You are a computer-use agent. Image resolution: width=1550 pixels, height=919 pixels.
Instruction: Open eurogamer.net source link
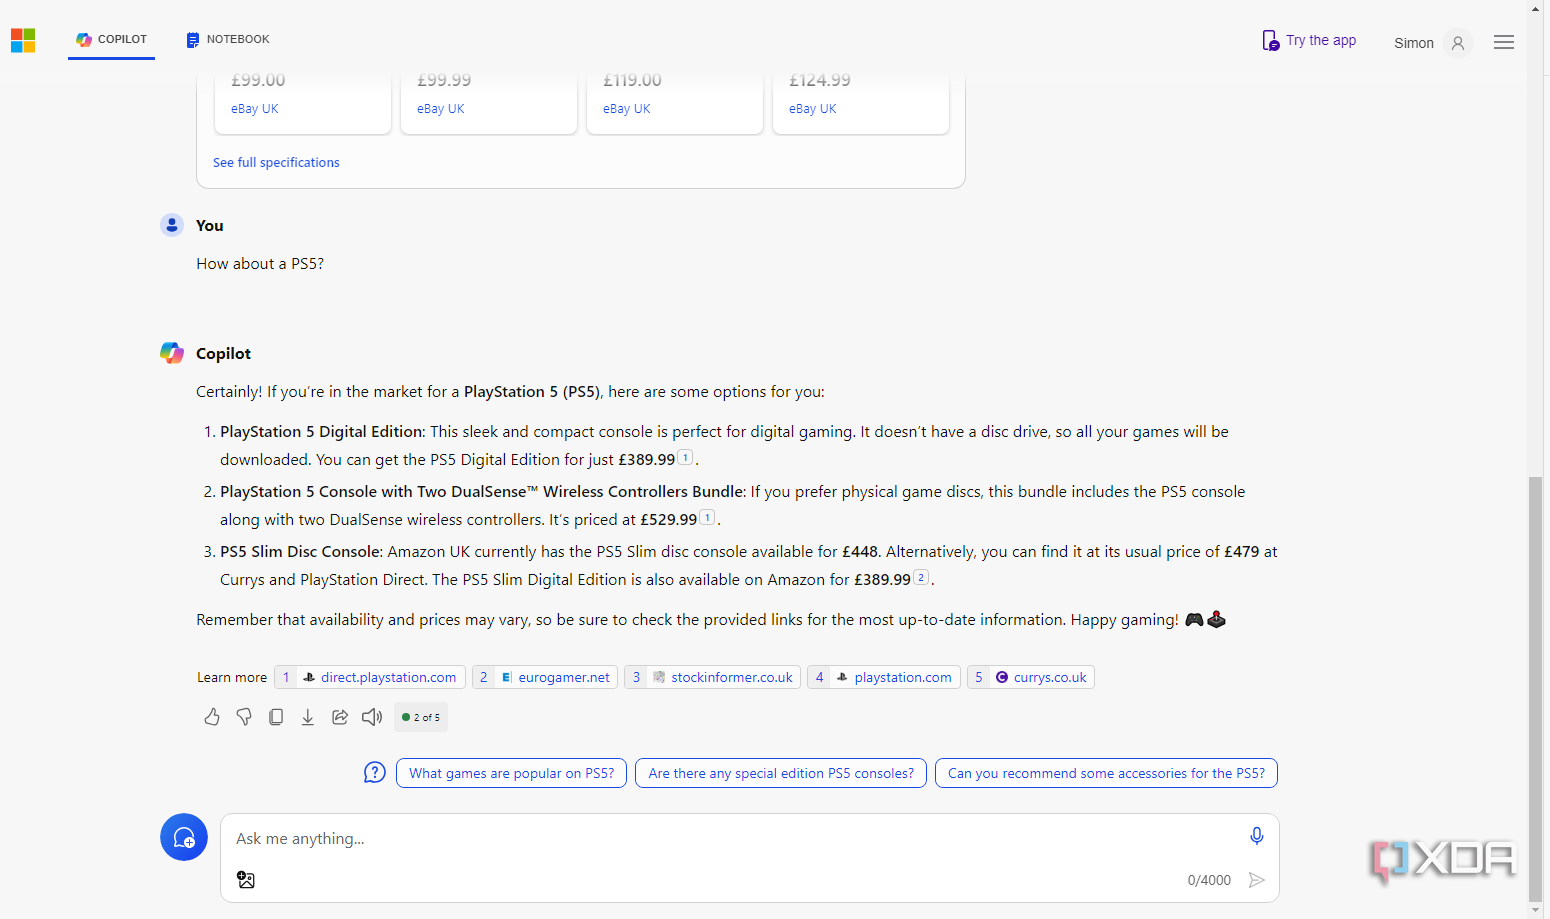(545, 677)
